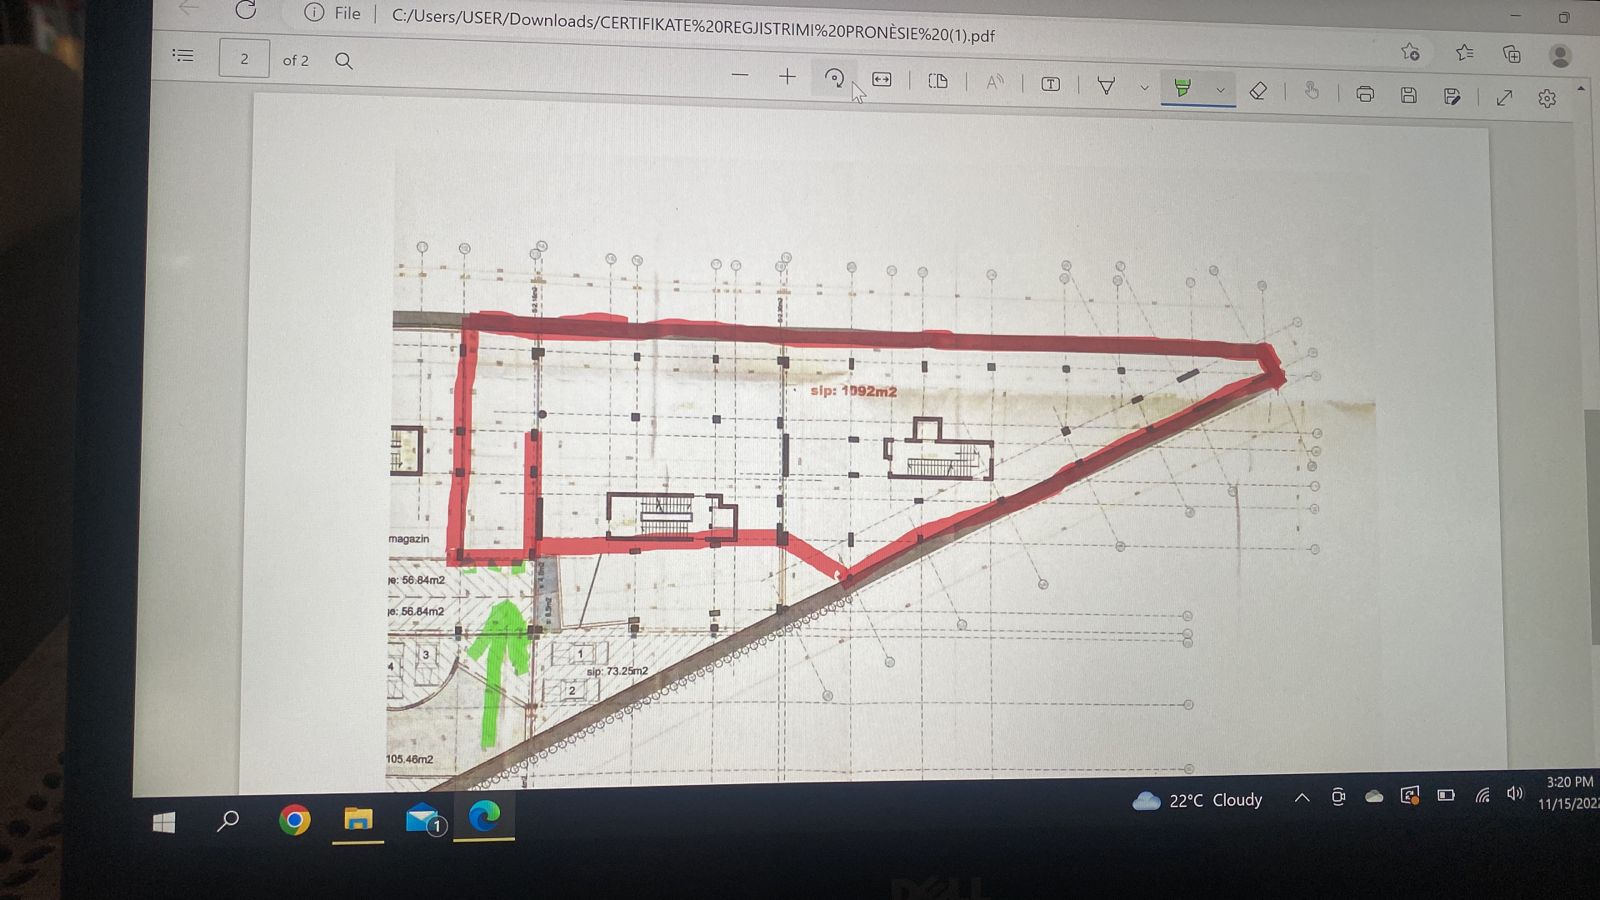The width and height of the screenshot is (1600, 900).
Task: Open the PDF settings gear
Action: point(1547,99)
